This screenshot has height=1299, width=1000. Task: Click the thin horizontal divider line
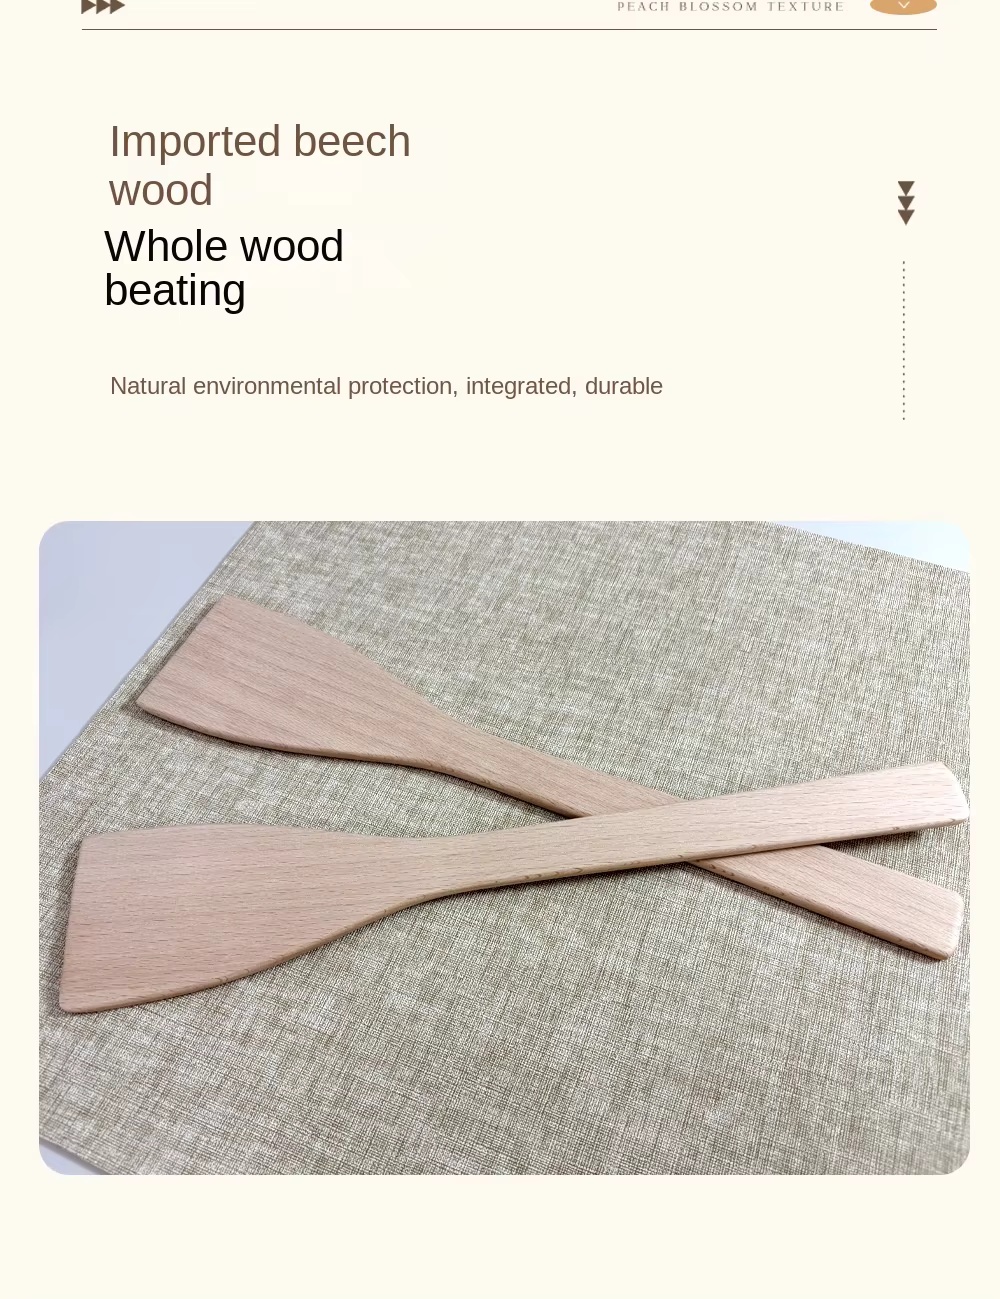(509, 29)
